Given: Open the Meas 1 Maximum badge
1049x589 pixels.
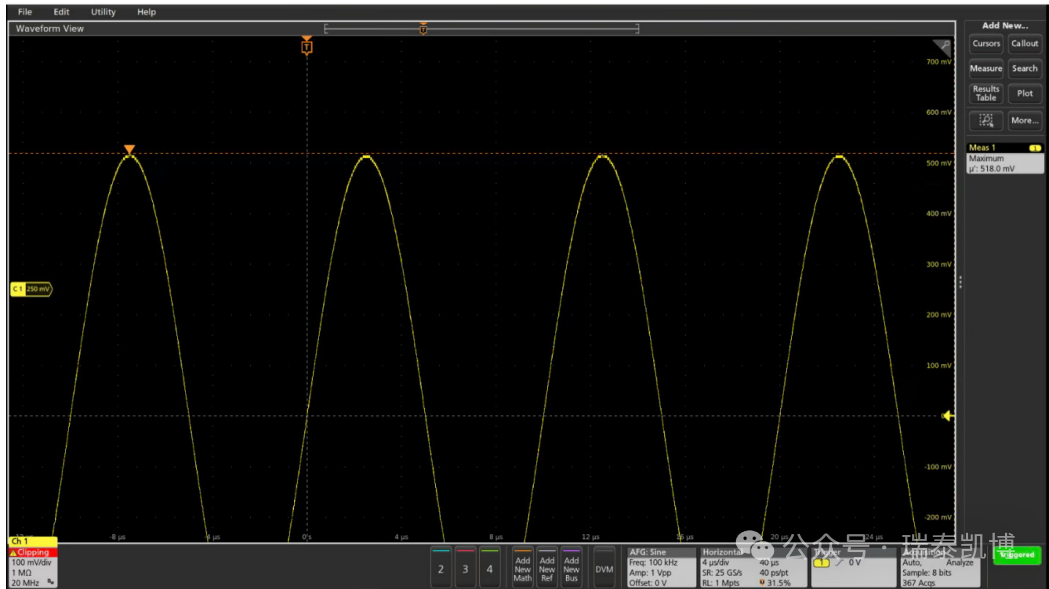Looking at the screenshot, I should [x=1003, y=159].
